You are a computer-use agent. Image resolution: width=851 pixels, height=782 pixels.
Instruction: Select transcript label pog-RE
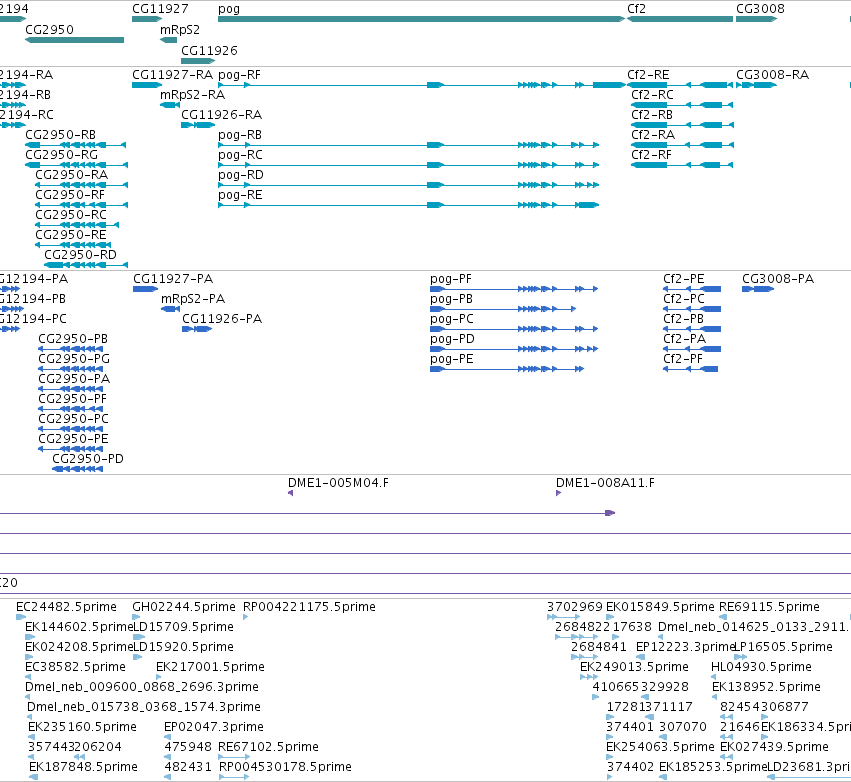point(240,195)
